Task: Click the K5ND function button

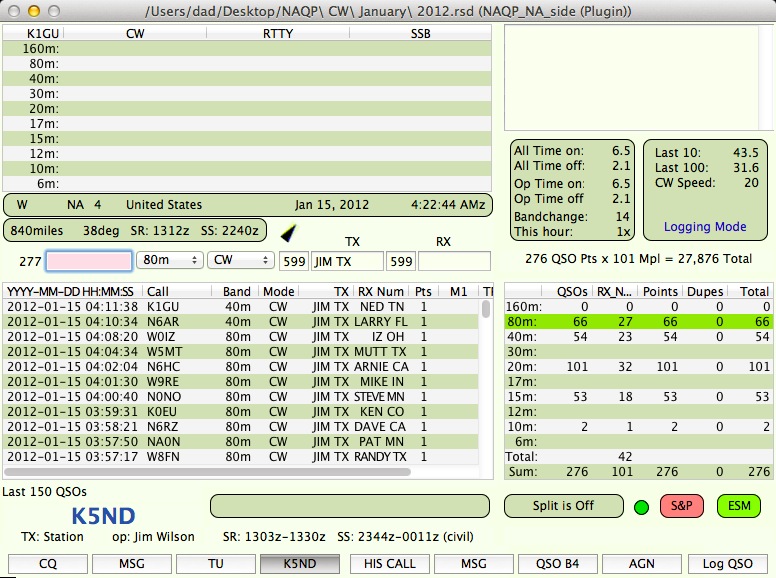Action: pos(300,564)
